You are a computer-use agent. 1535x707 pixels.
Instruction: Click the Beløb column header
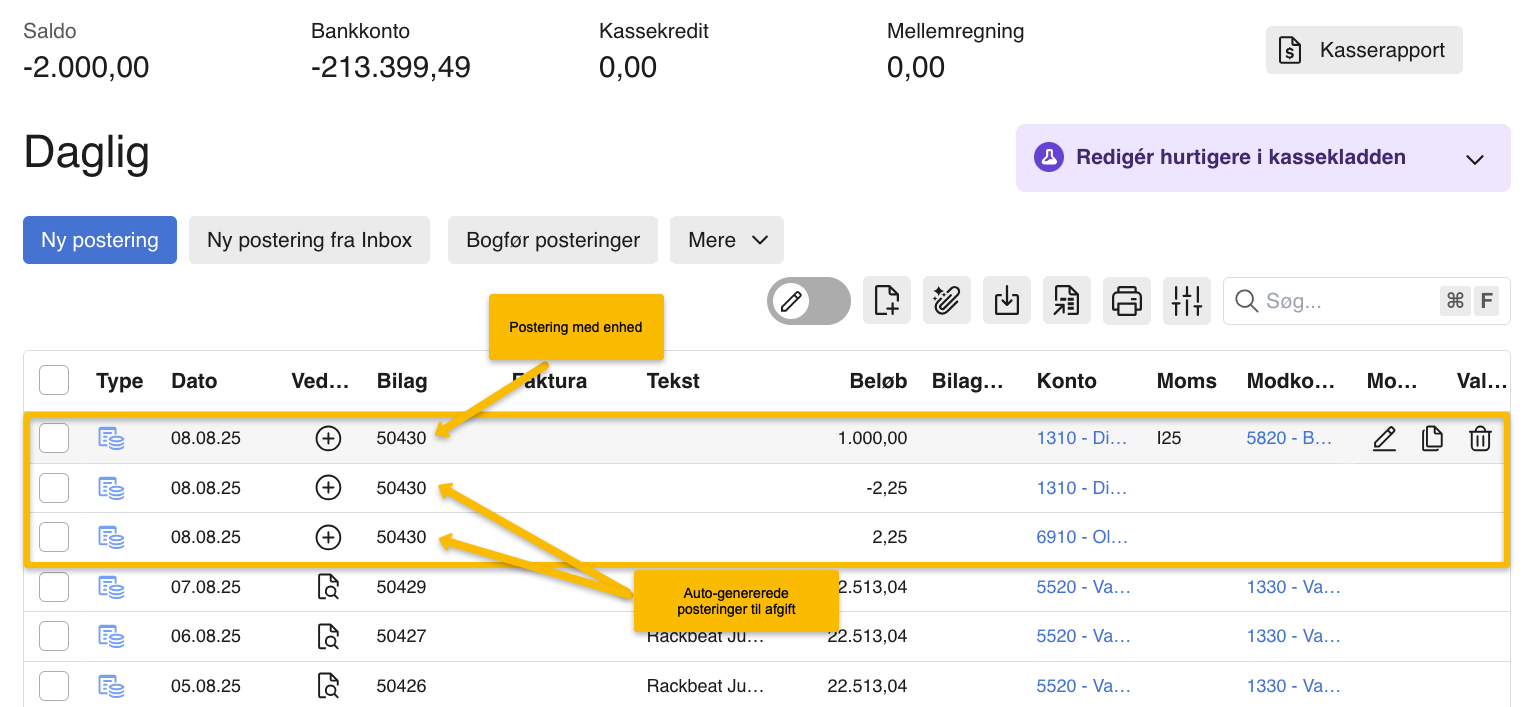point(878,381)
